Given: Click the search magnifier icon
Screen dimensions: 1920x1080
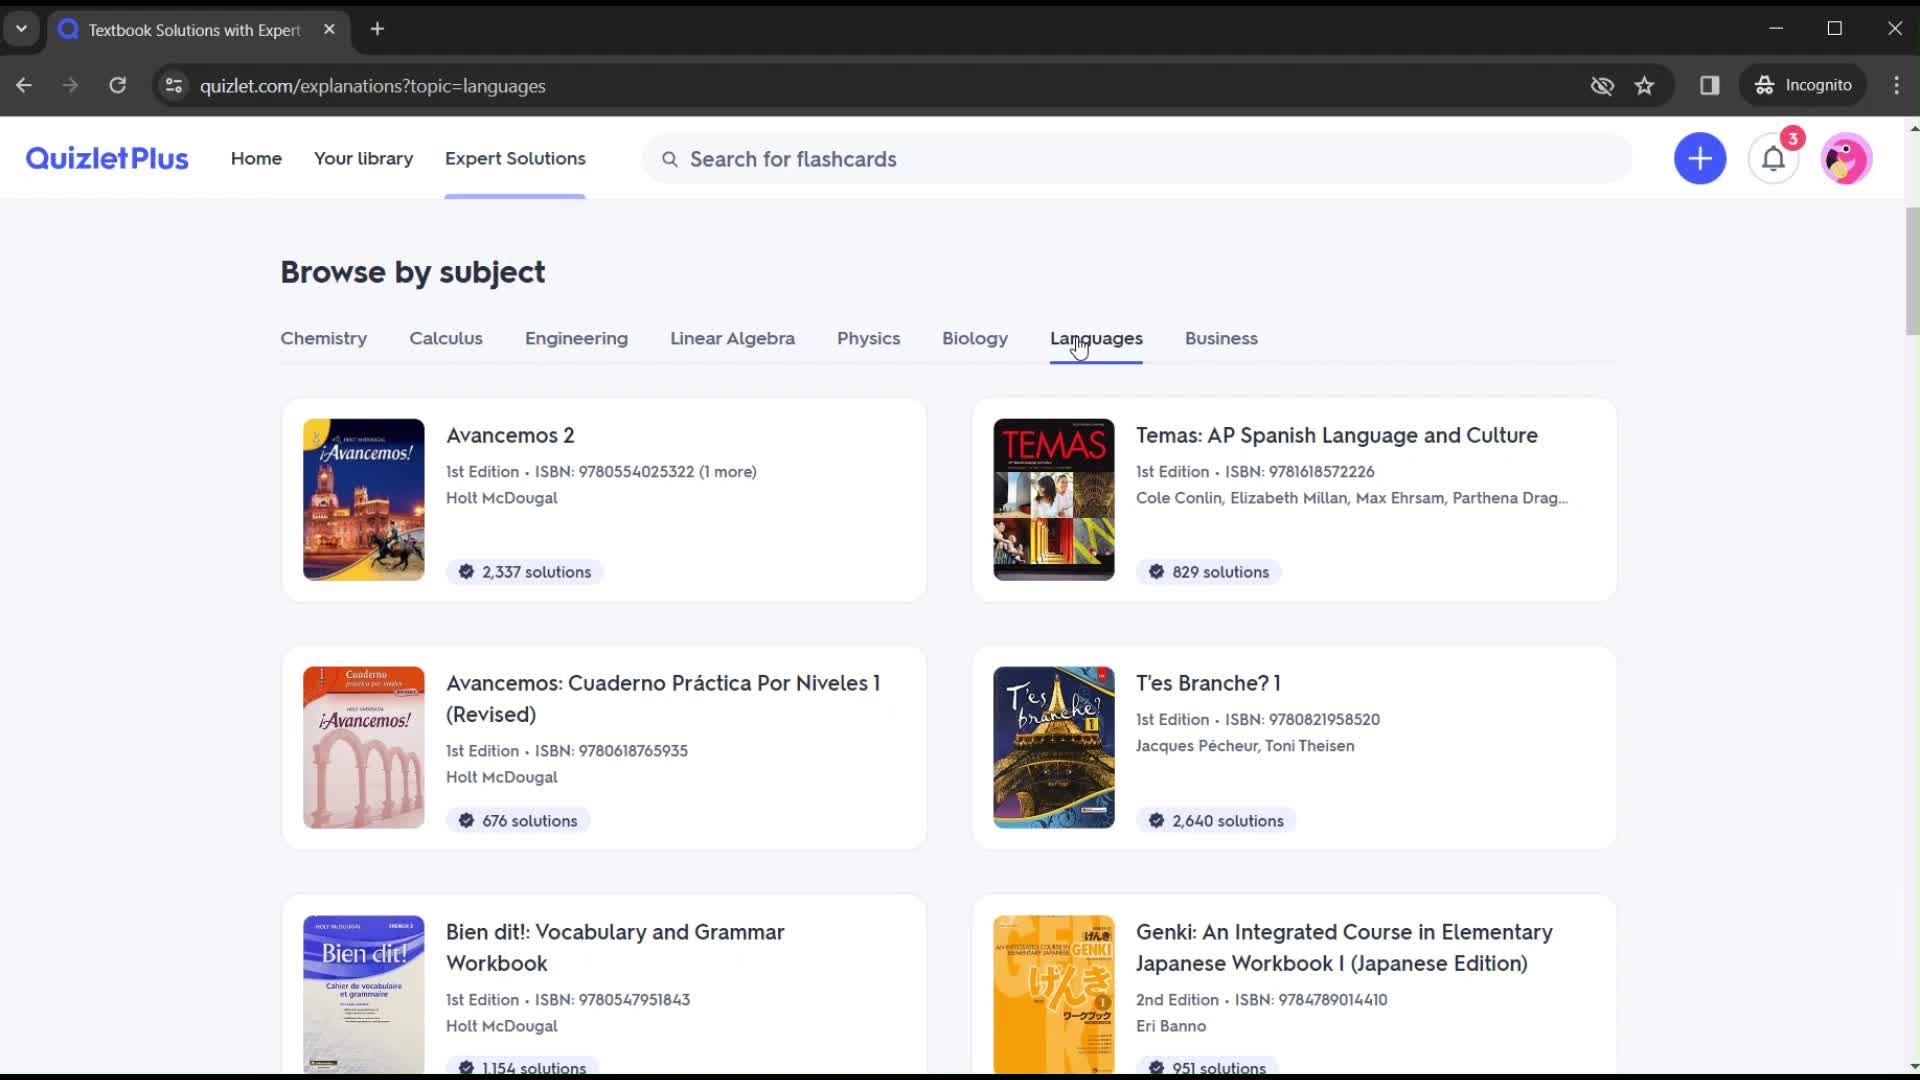Looking at the screenshot, I should (x=670, y=159).
